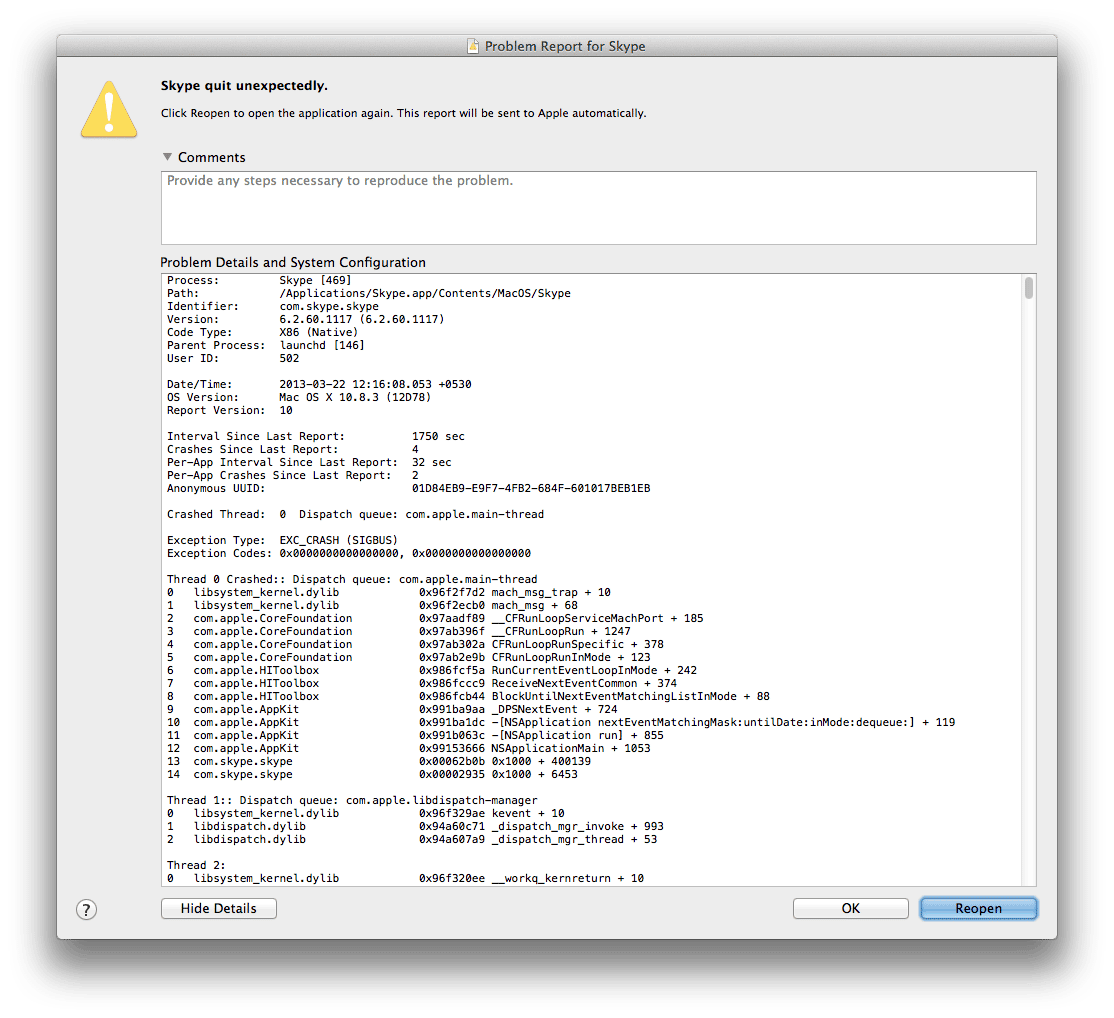This screenshot has height=1018, width=1114.
Task: Click the Reopen button
Action: pos(978,908)
